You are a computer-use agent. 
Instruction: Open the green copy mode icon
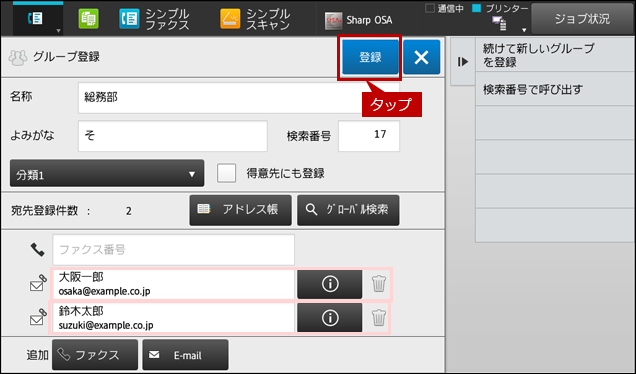click(x=88, y=19)
